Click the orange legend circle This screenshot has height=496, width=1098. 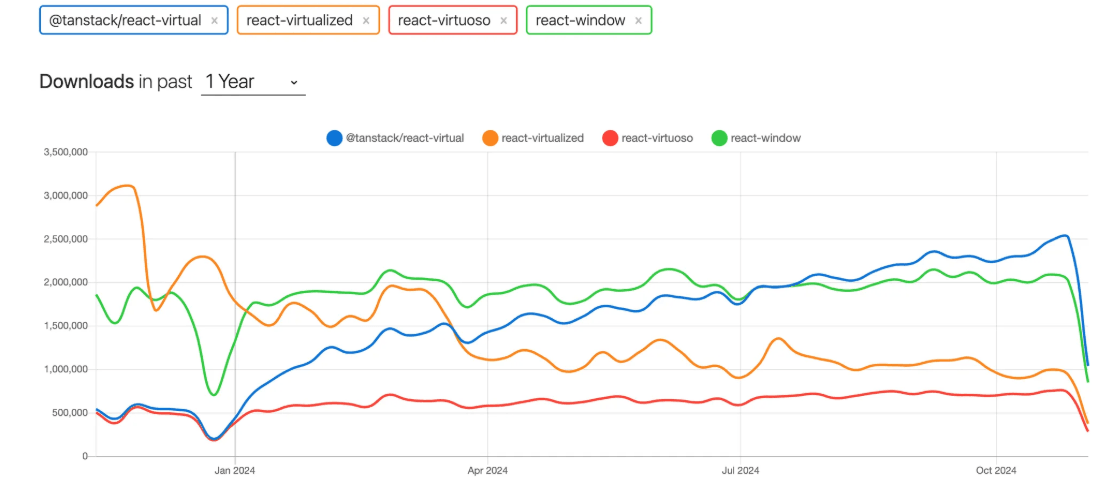[489, 138]
